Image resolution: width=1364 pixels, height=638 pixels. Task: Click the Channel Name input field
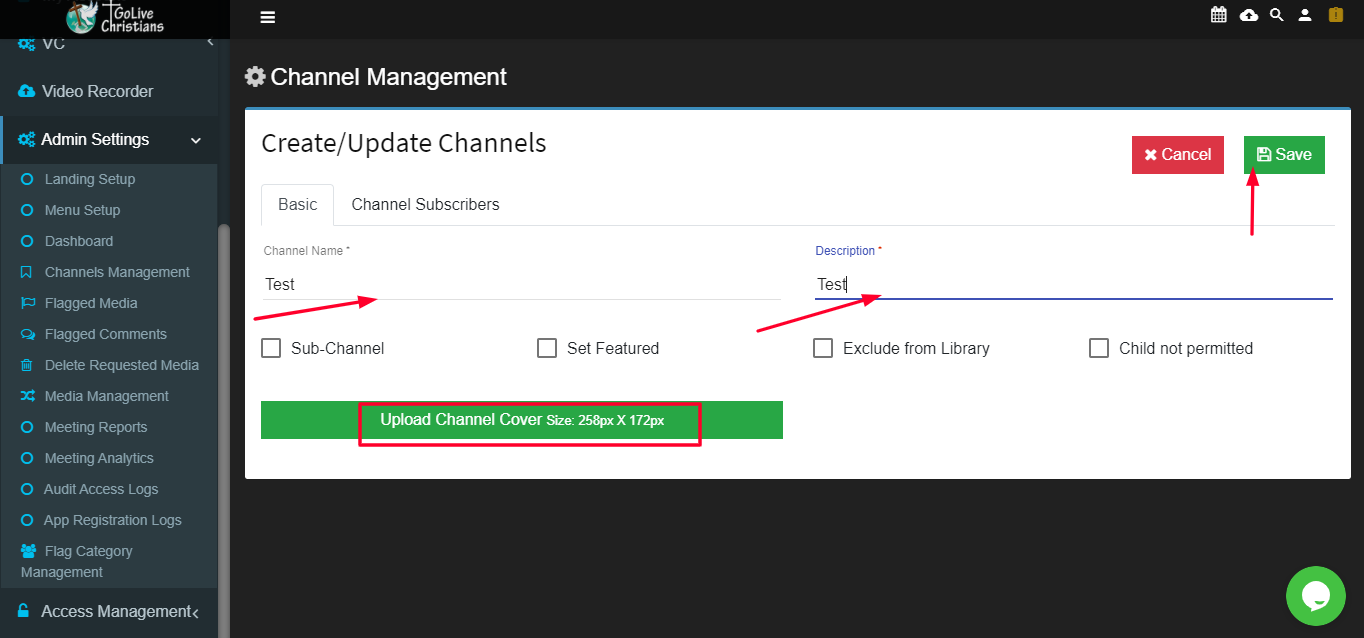coord(522,284)
